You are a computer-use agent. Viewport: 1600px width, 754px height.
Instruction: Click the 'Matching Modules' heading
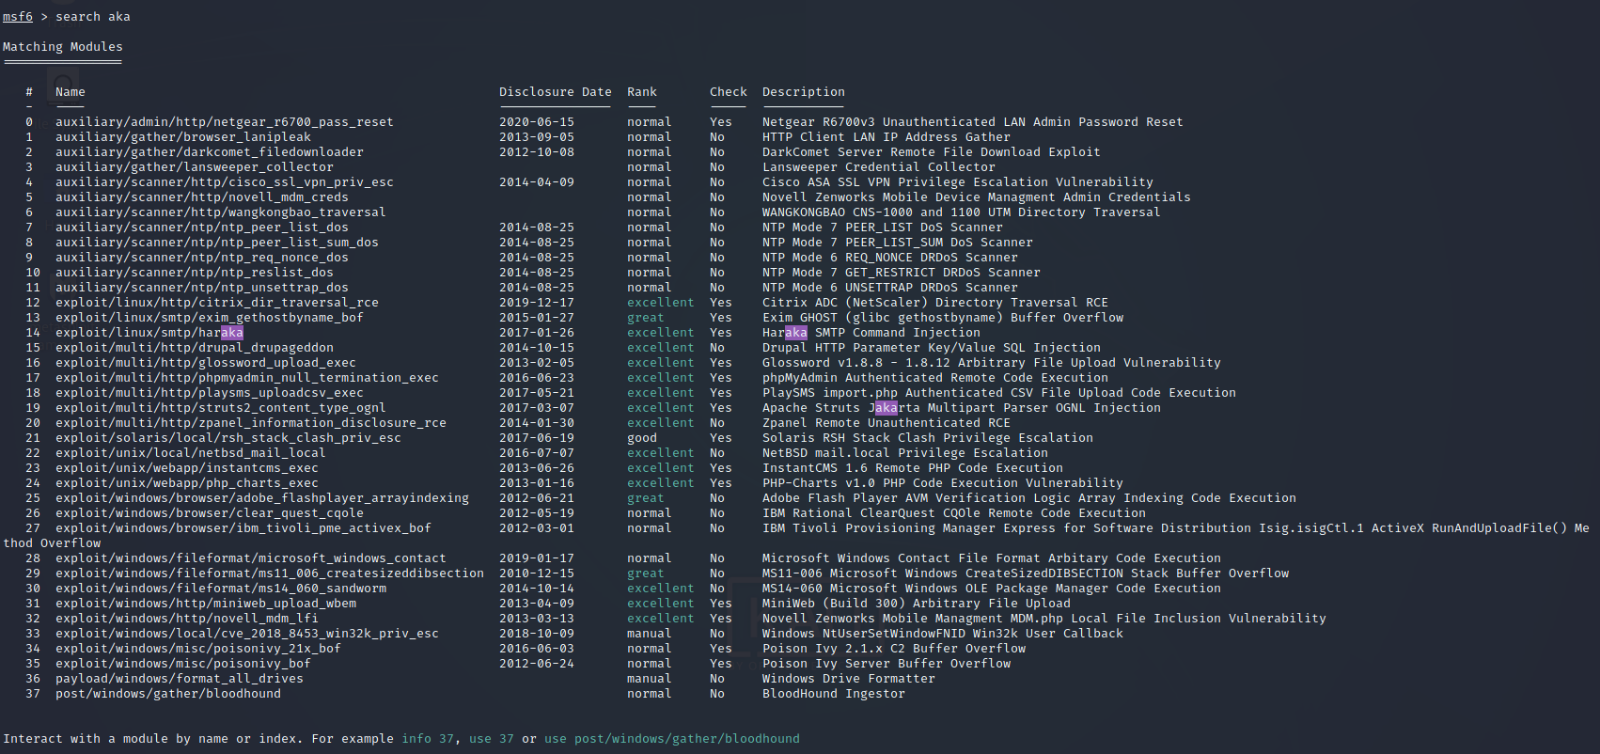[63, 47]
